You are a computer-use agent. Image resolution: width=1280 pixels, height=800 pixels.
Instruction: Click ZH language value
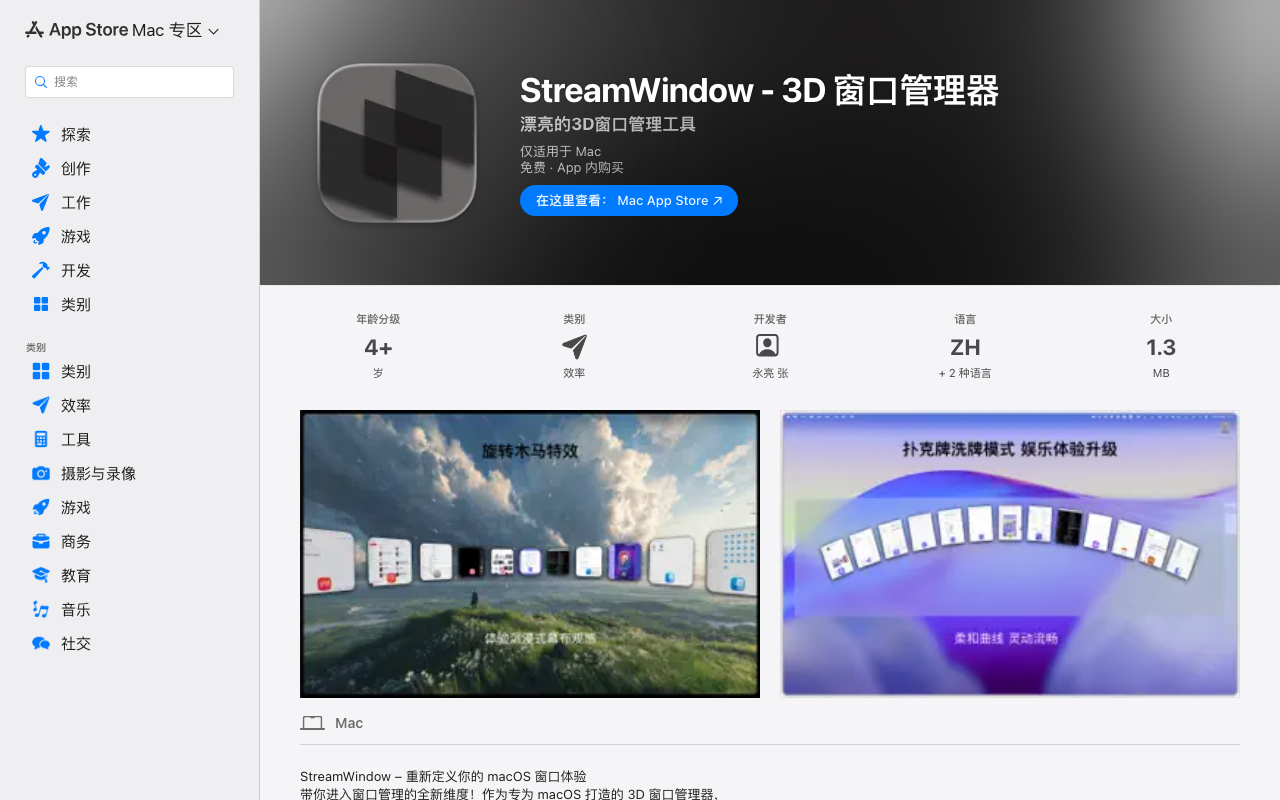tap(965, 347)
